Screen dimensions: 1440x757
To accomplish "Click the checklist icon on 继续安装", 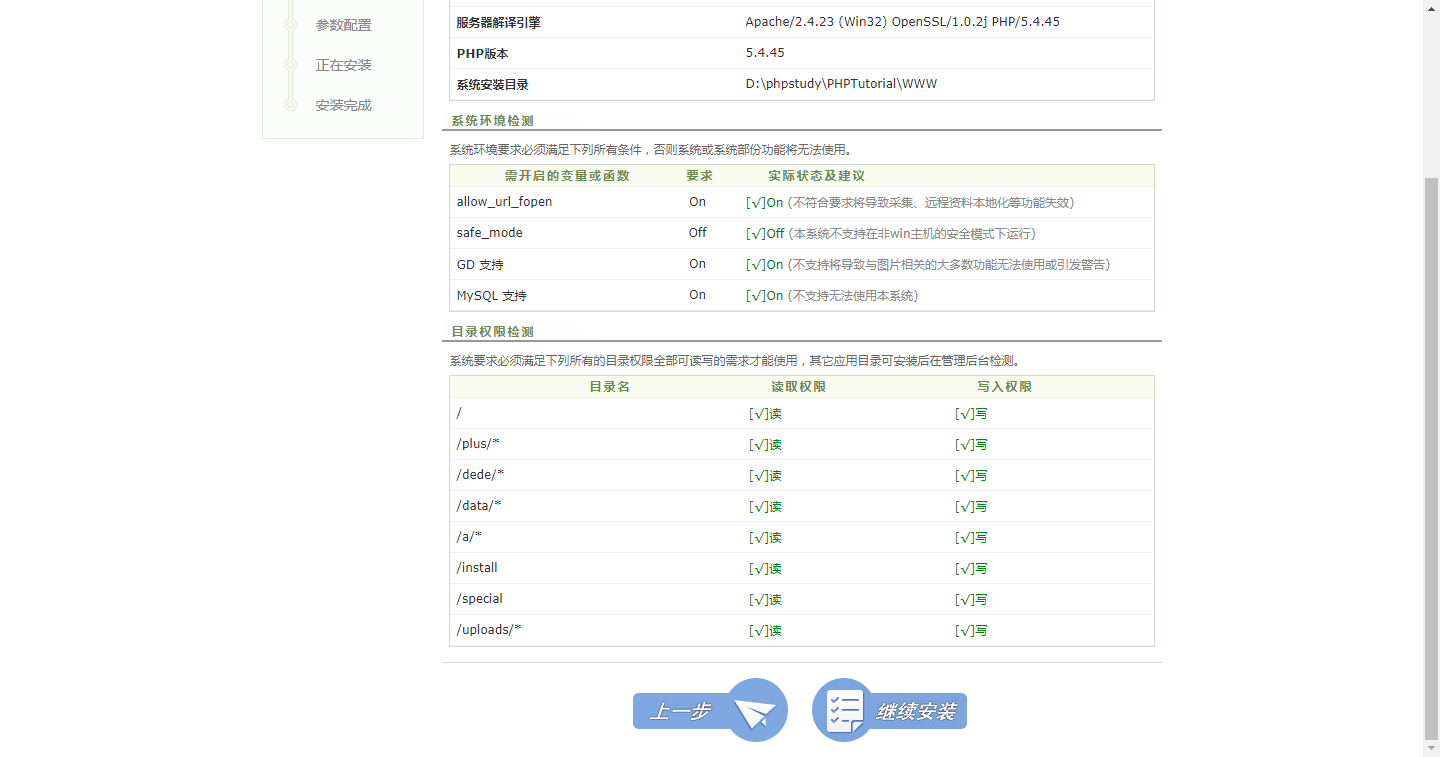I will coord(844,711).
